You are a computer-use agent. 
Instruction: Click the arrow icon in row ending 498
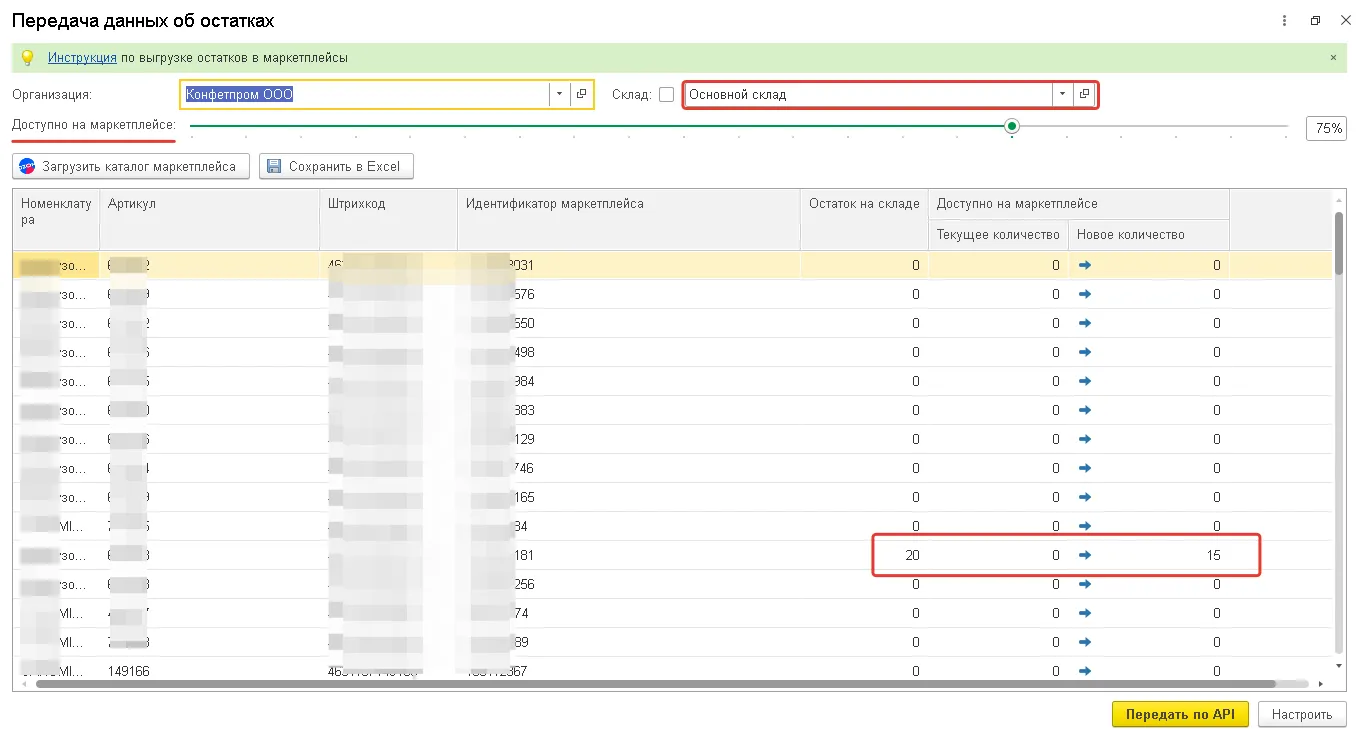1085,352
